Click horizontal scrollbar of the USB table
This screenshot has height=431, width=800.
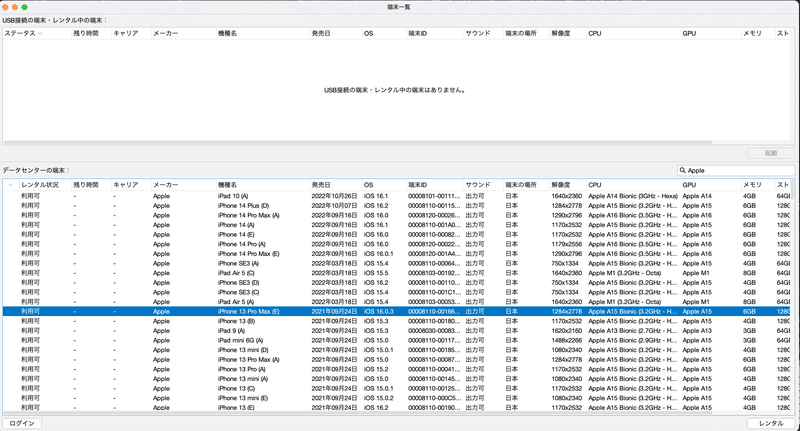click(x=357, y=142)
